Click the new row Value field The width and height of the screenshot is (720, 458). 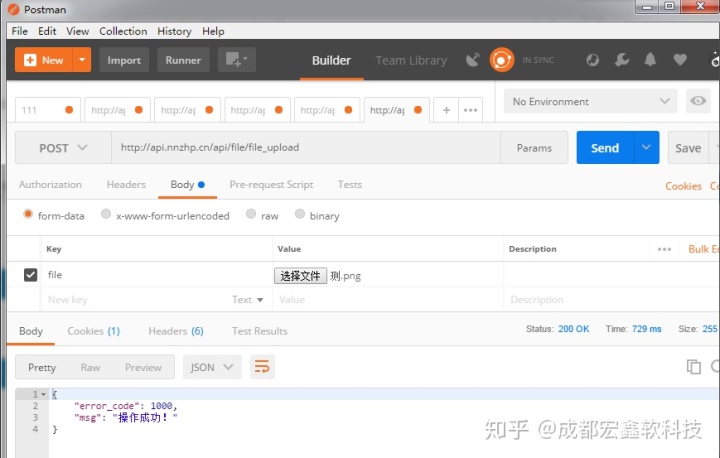point(388,300)
